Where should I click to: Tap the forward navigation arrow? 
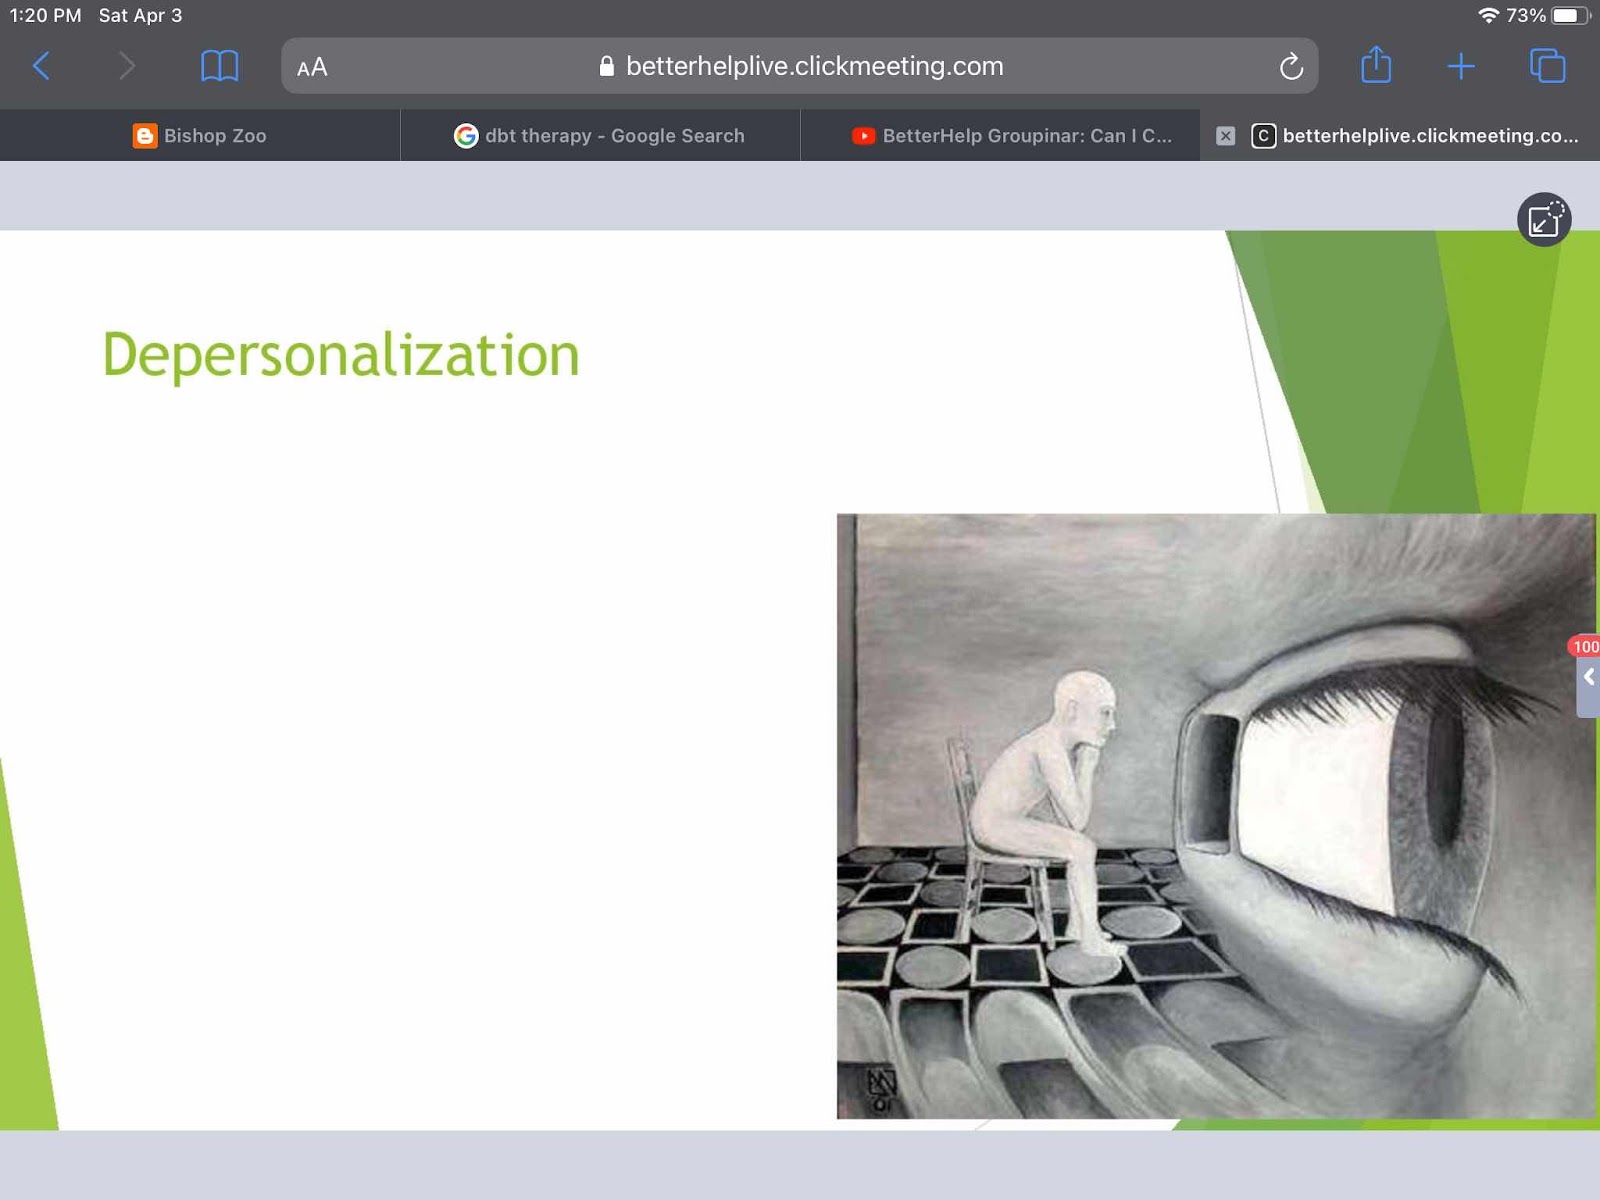pos(126,66)
